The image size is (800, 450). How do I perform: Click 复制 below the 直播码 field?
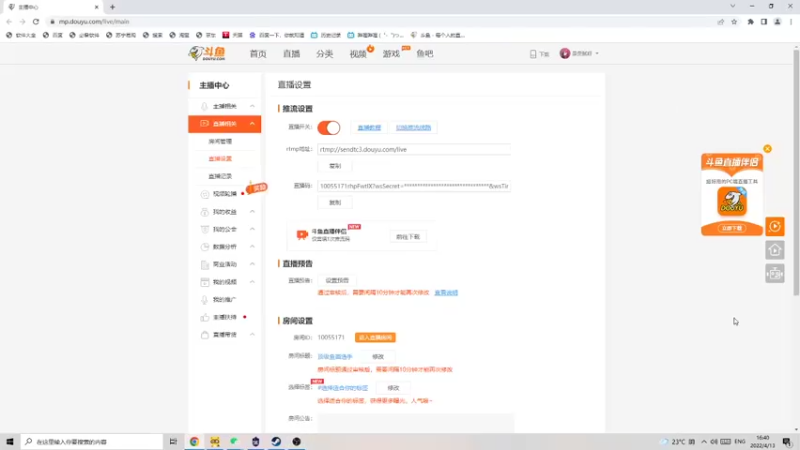(x=335, y=203)
